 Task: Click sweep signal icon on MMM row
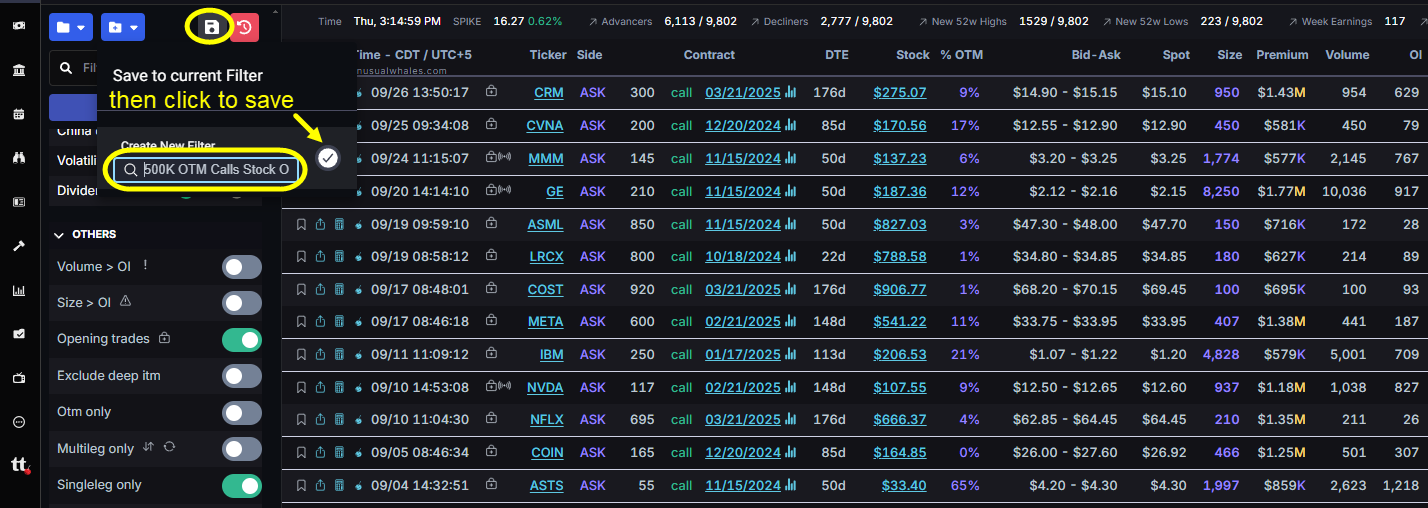click(x=505, y=158)
